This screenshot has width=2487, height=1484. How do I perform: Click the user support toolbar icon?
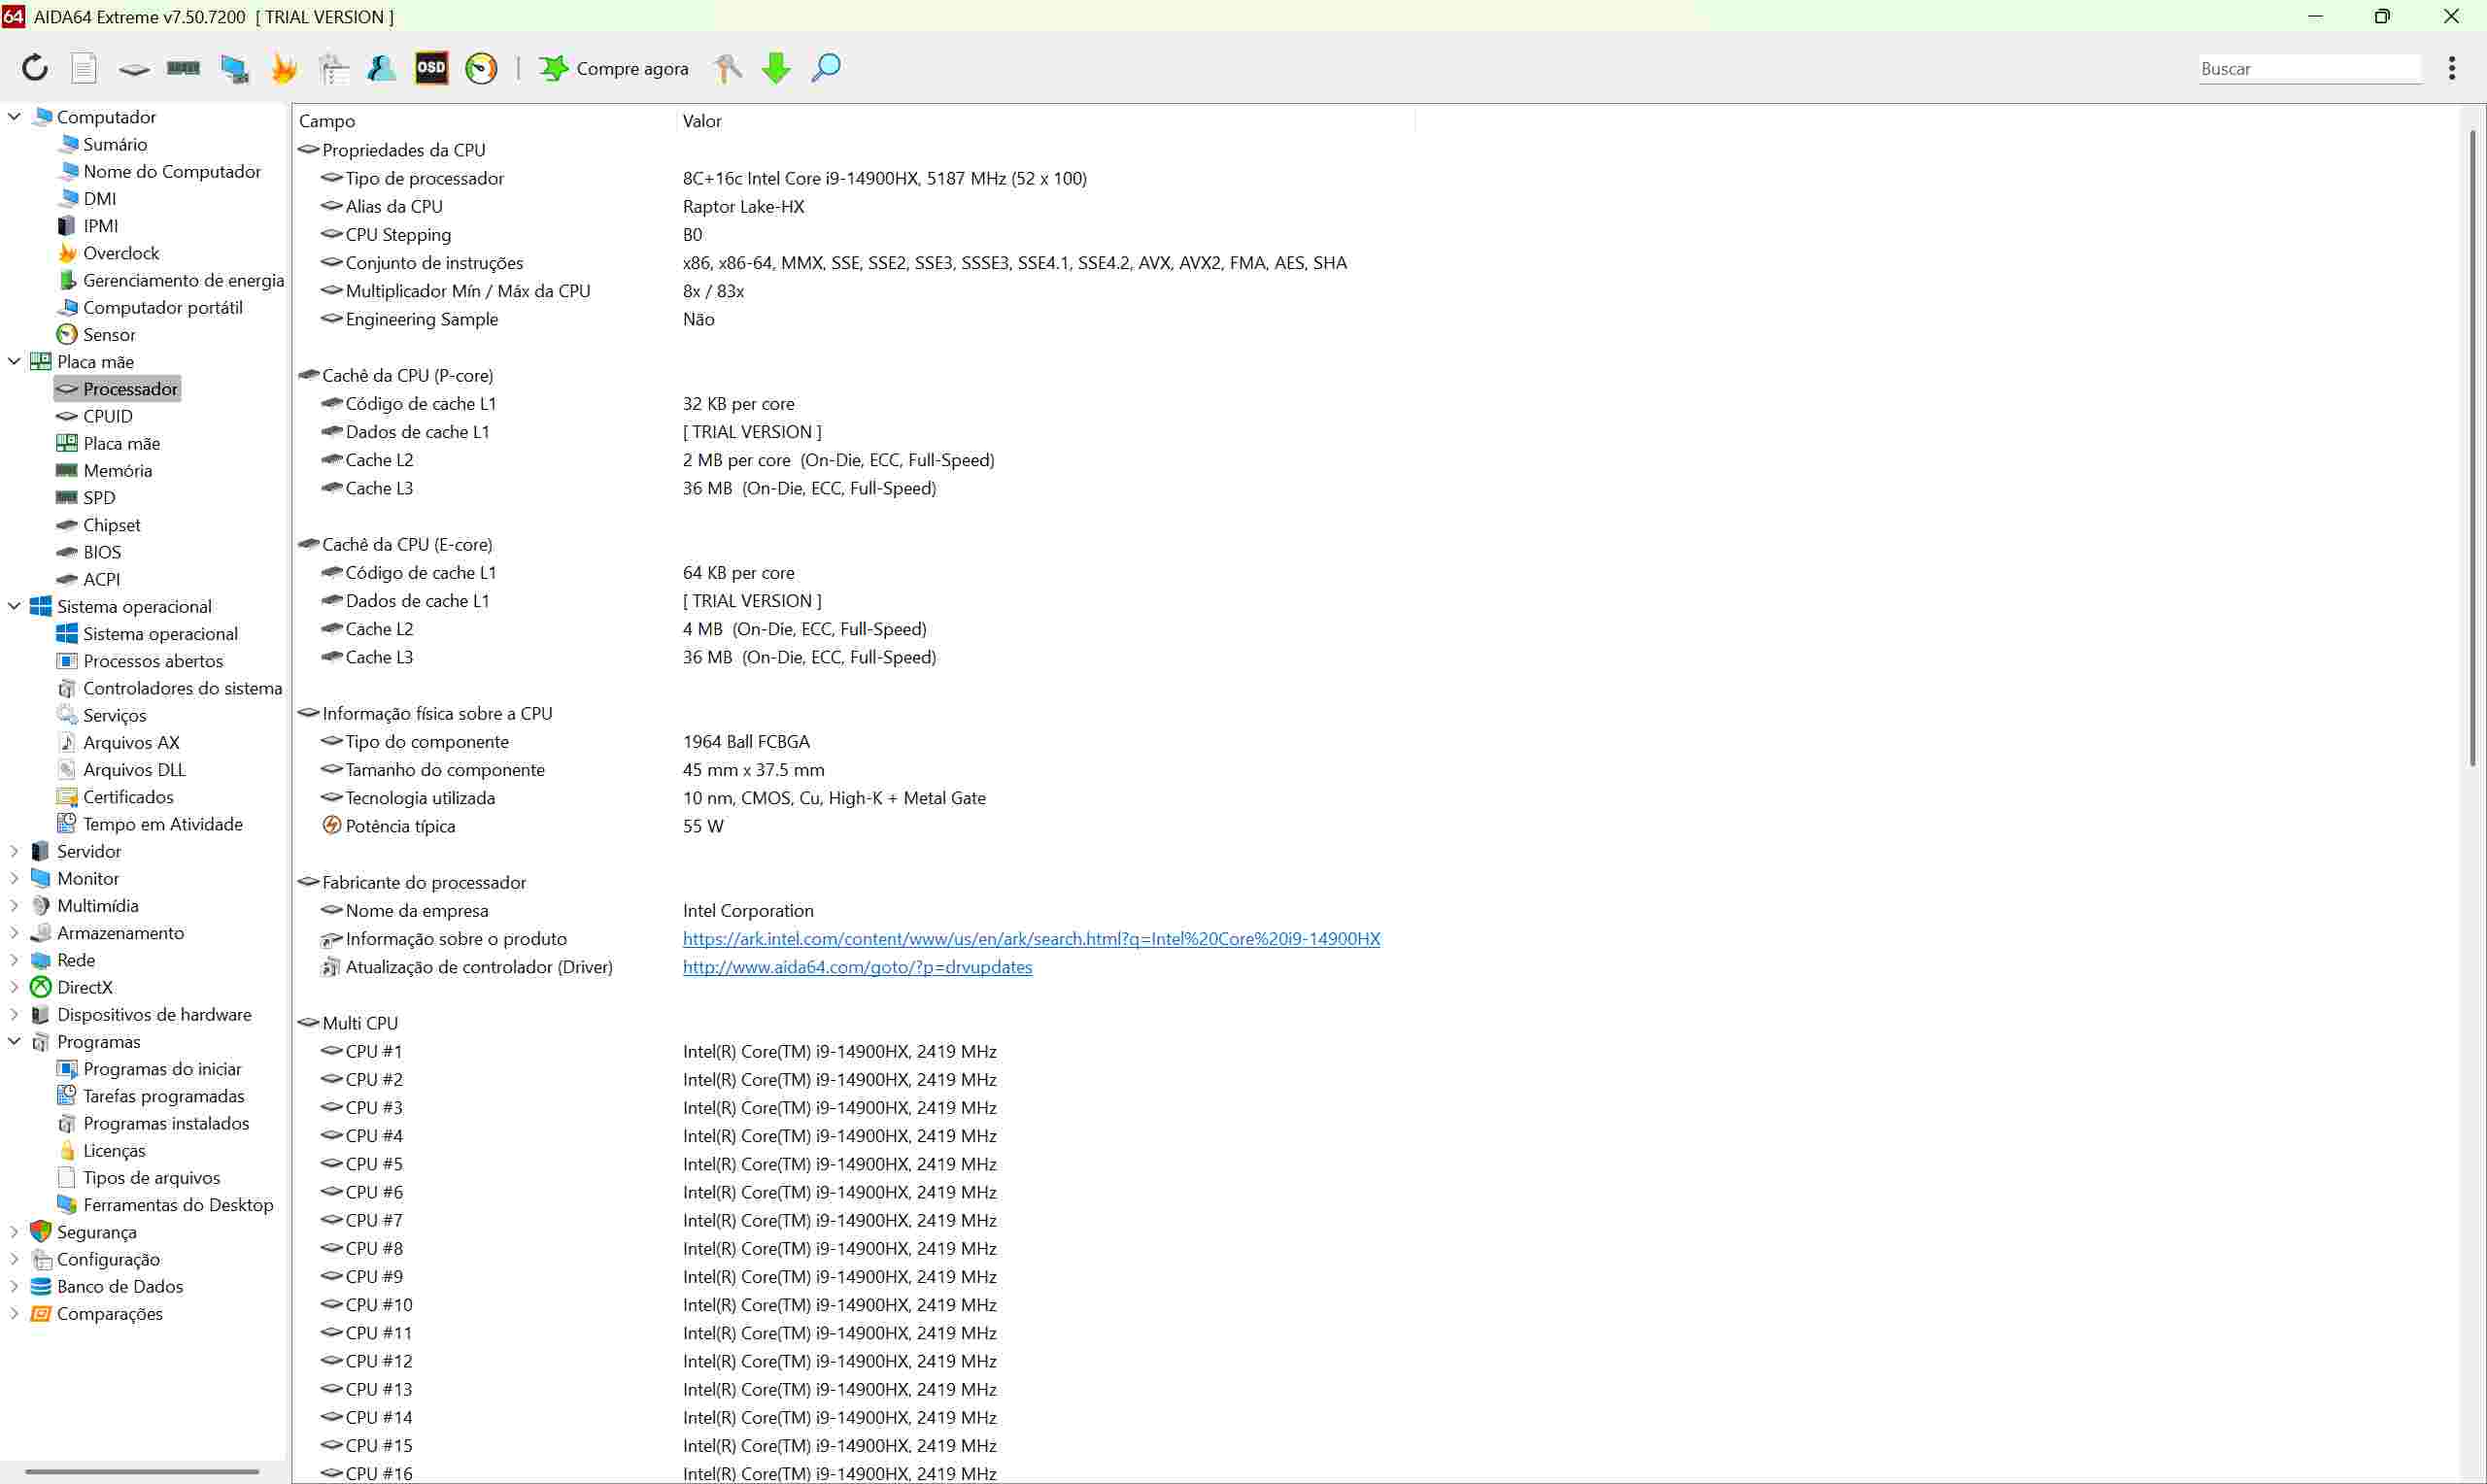point(382,68)
